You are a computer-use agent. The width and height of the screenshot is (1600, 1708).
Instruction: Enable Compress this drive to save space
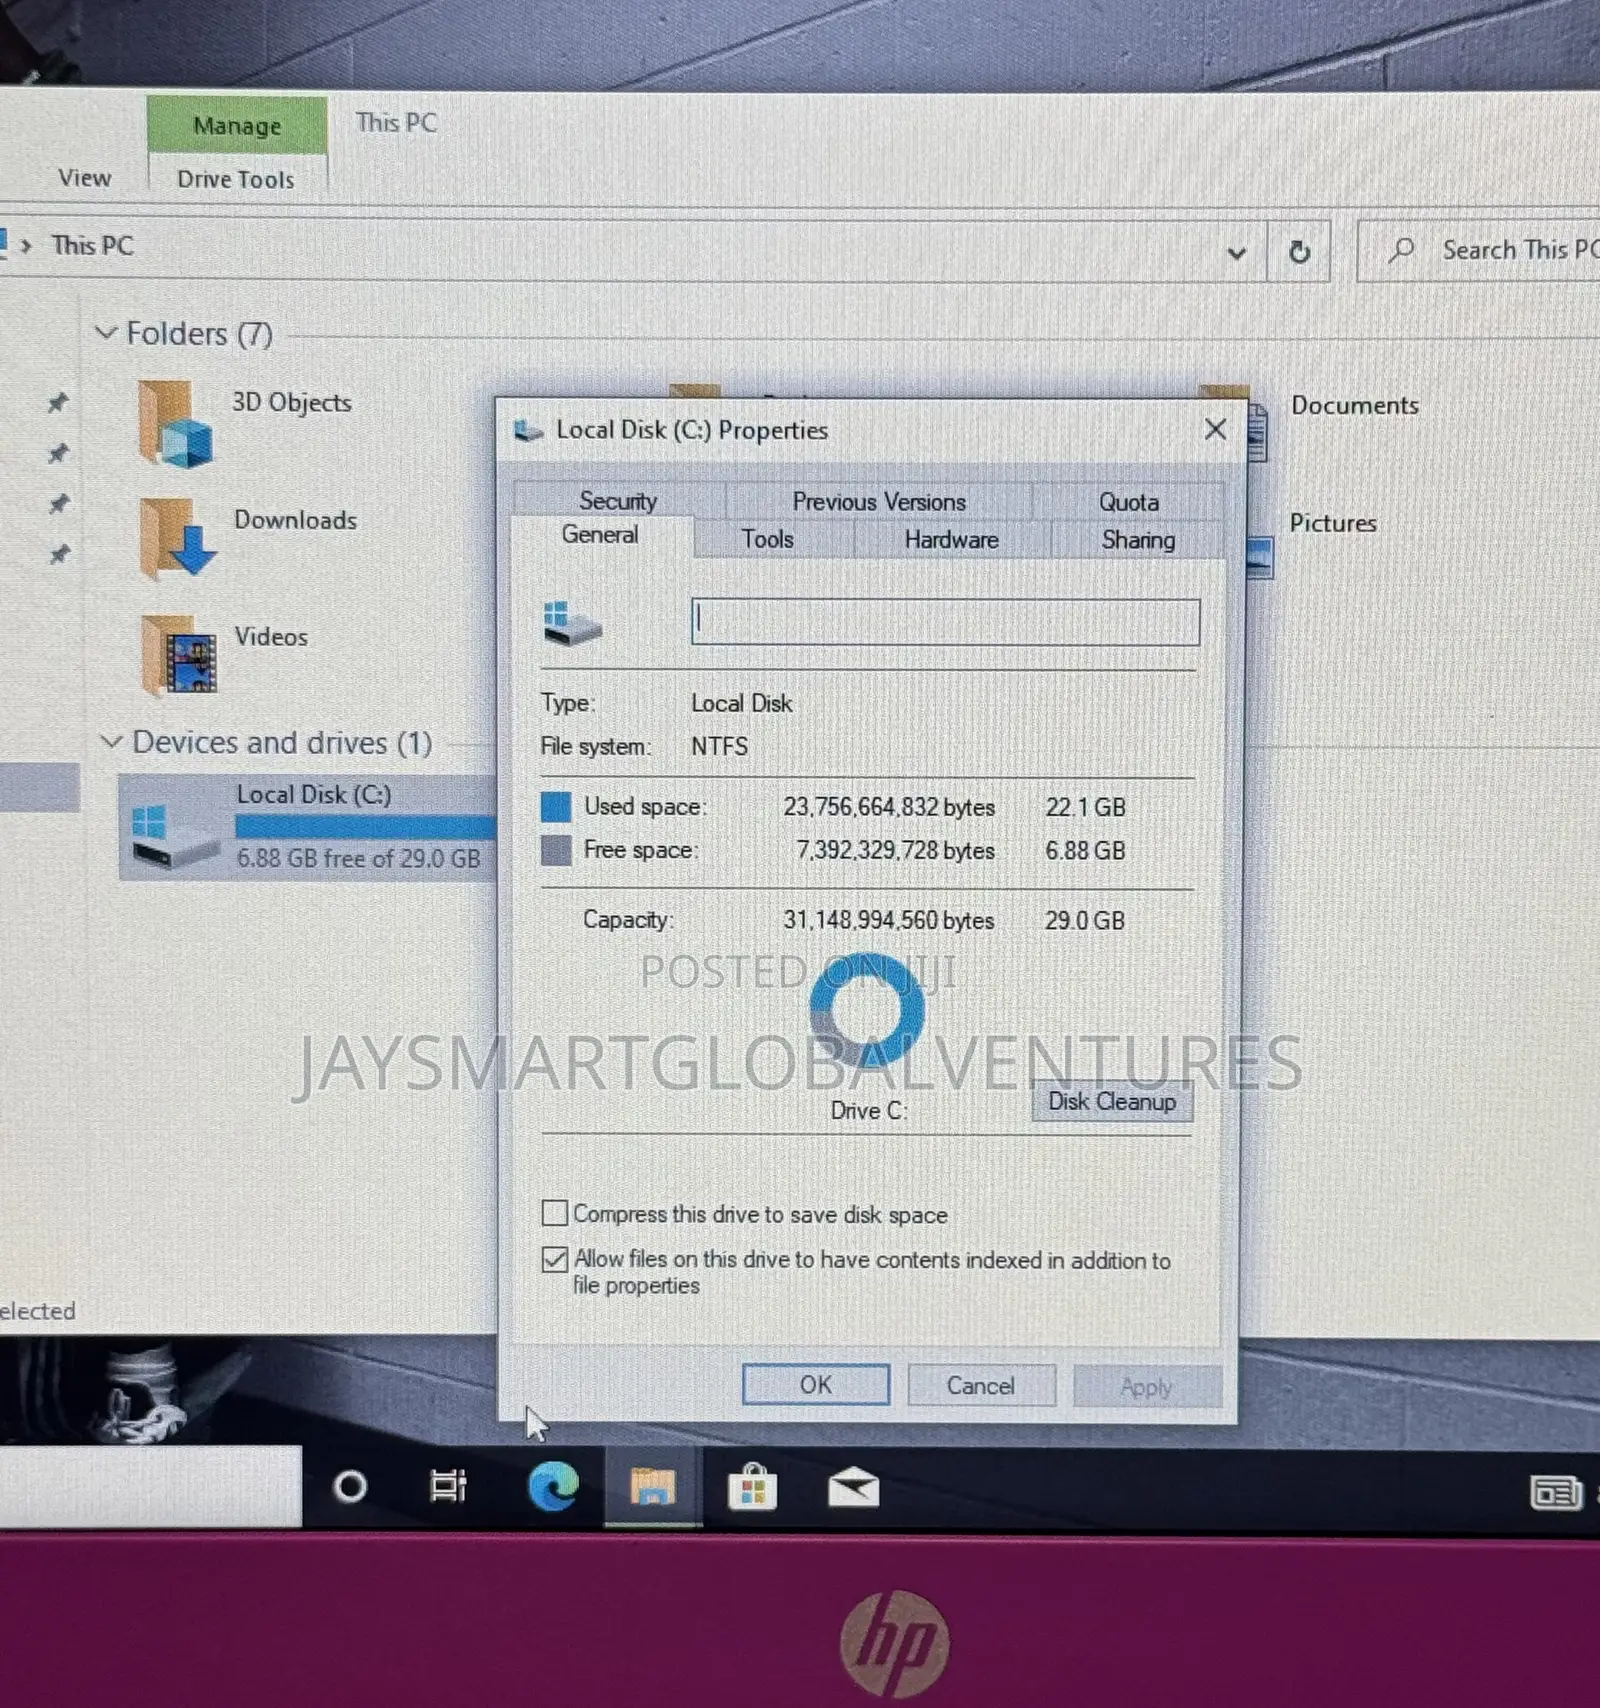tap(554, 1213)
